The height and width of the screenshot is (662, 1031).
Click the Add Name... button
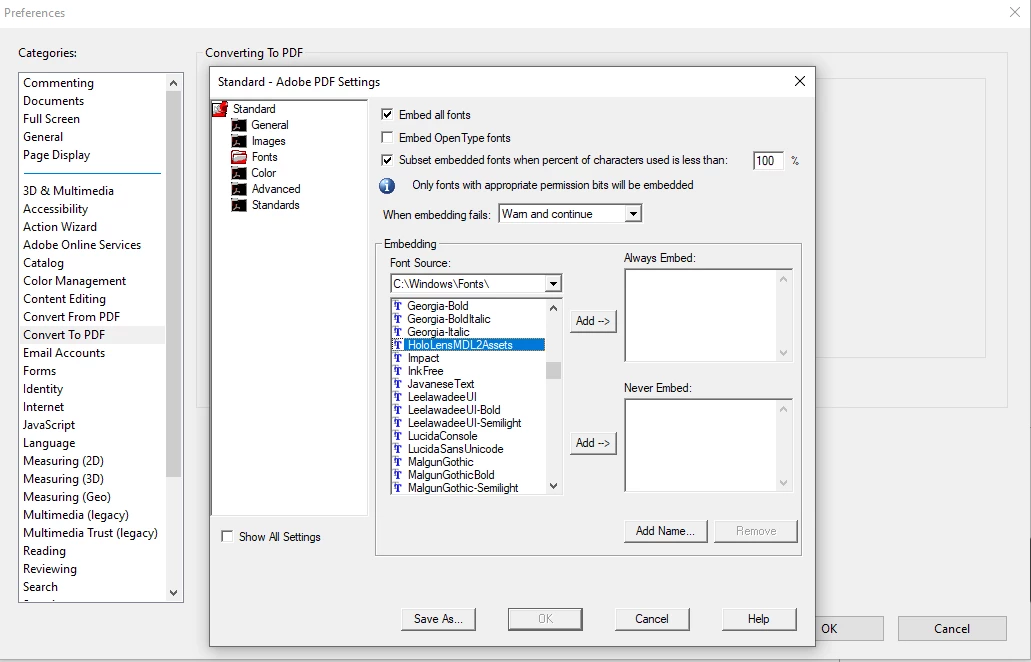665,531
